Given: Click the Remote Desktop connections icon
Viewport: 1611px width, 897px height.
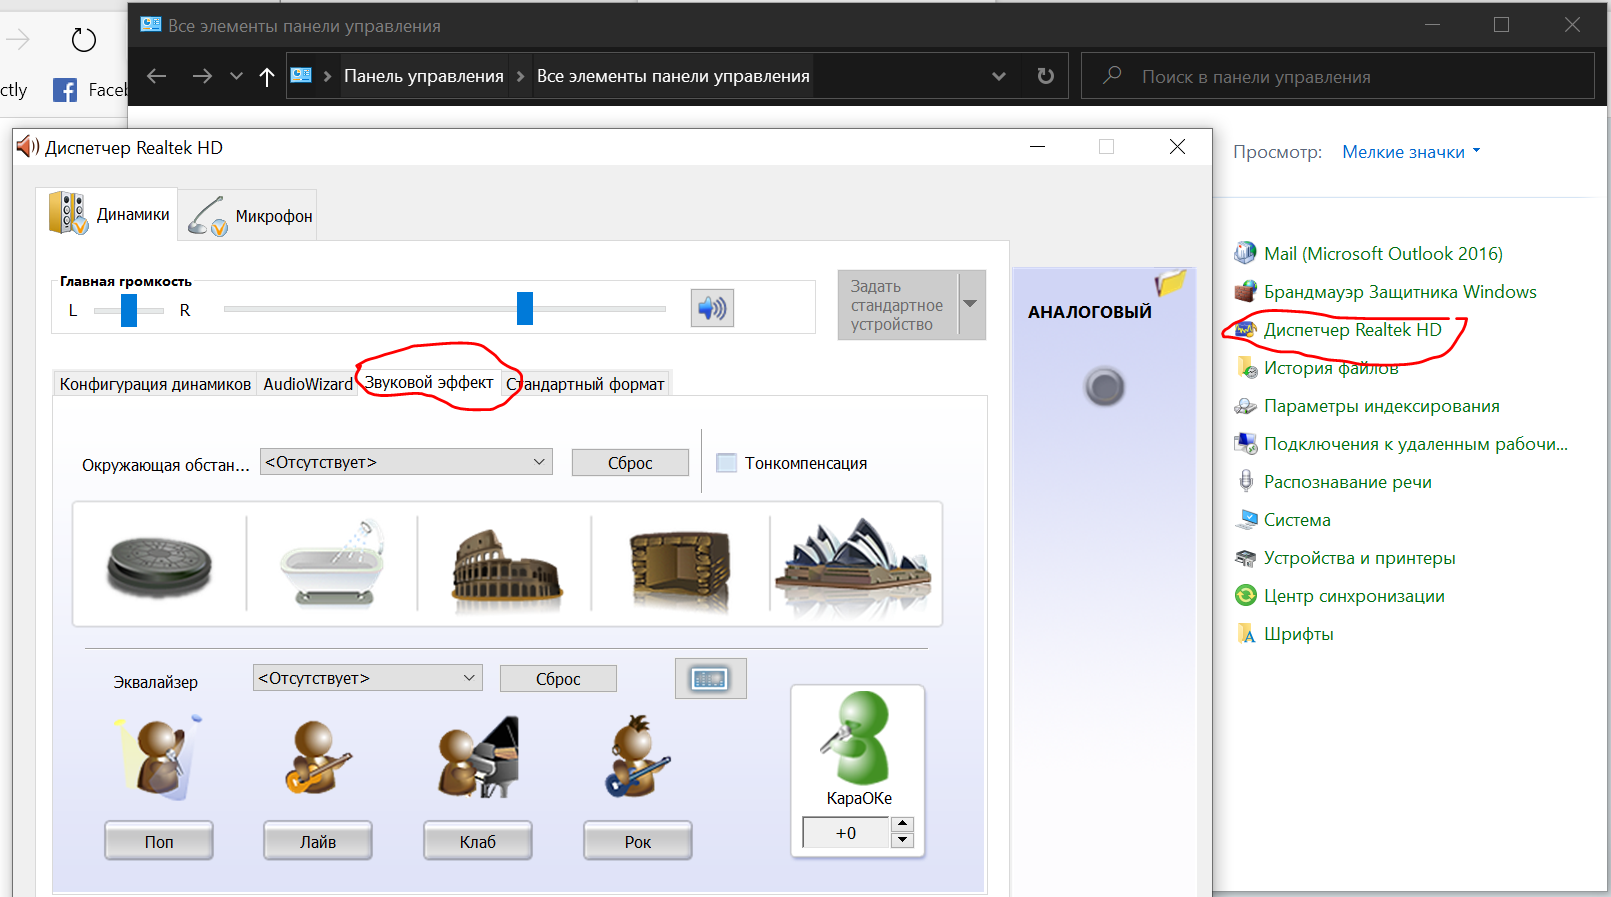Looking at the screenshot, I should click(1245, 443).
